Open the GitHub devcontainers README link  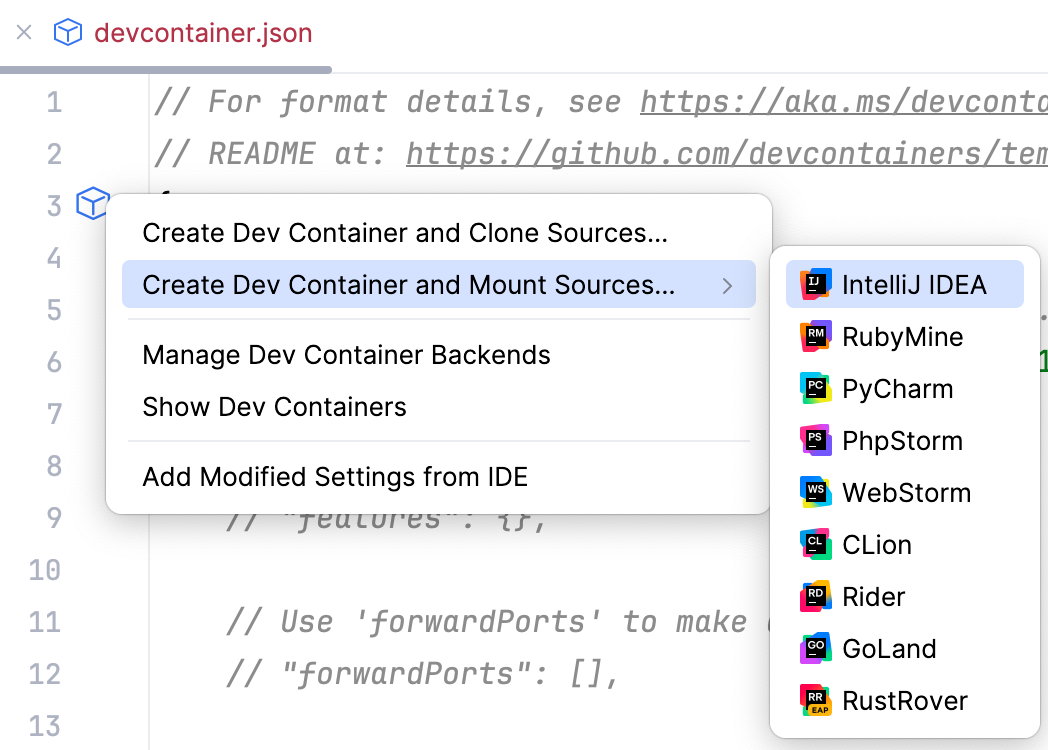click(726, 154)
